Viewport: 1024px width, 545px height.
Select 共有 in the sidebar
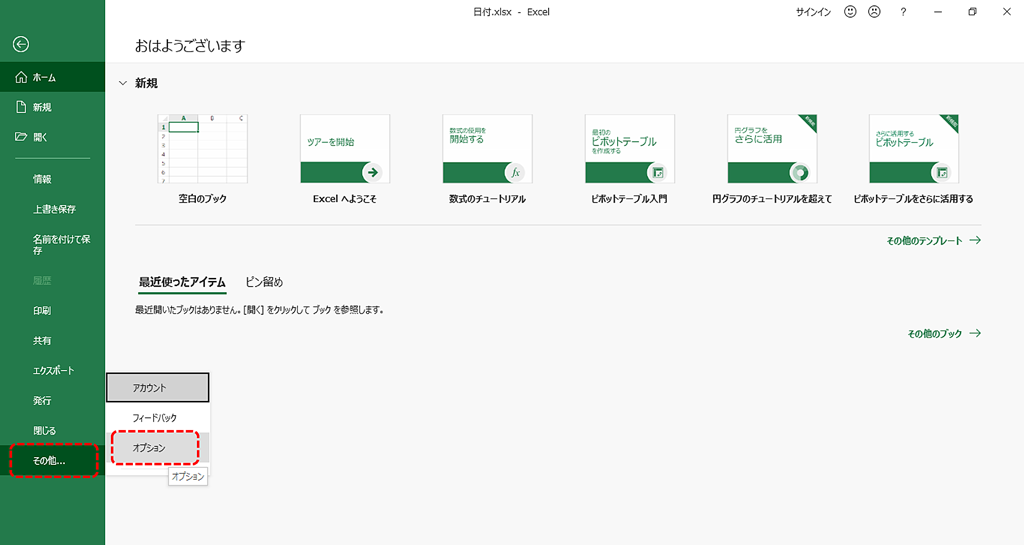(52, 341)
